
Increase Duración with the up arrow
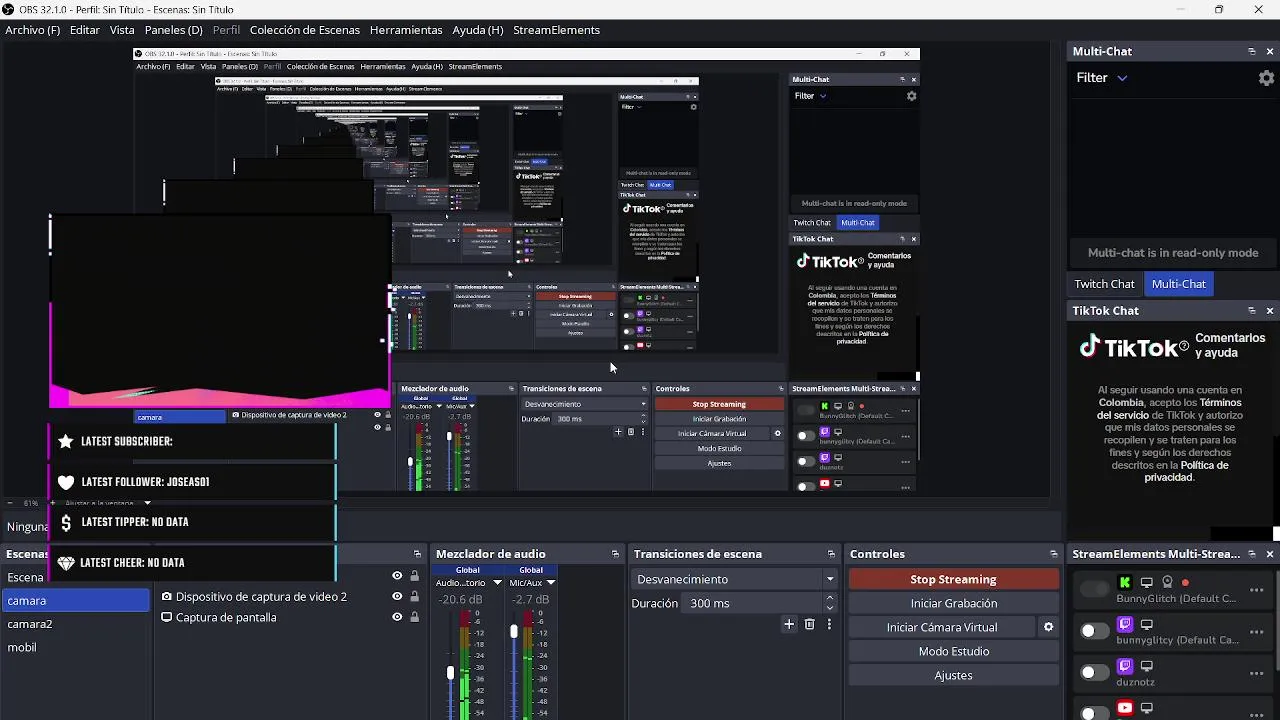coord(830,598)
